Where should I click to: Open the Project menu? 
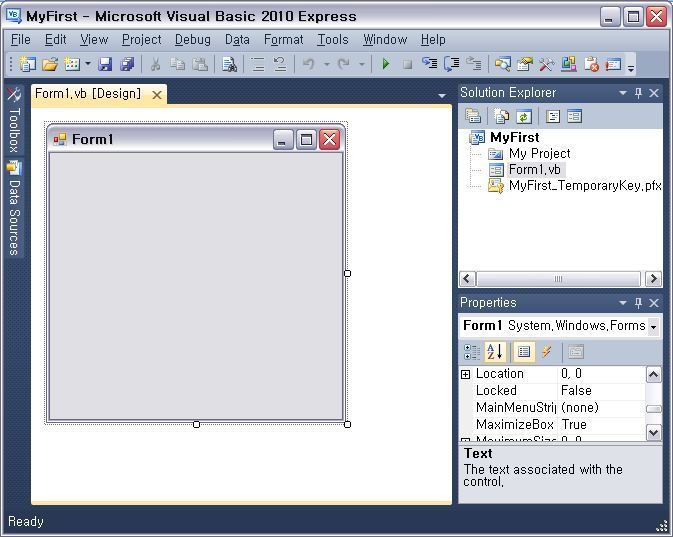pos(142,39)
